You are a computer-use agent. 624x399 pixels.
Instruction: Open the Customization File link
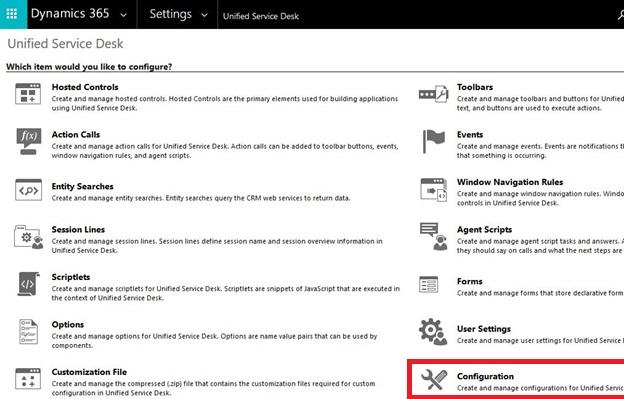[x=89, y=372]
